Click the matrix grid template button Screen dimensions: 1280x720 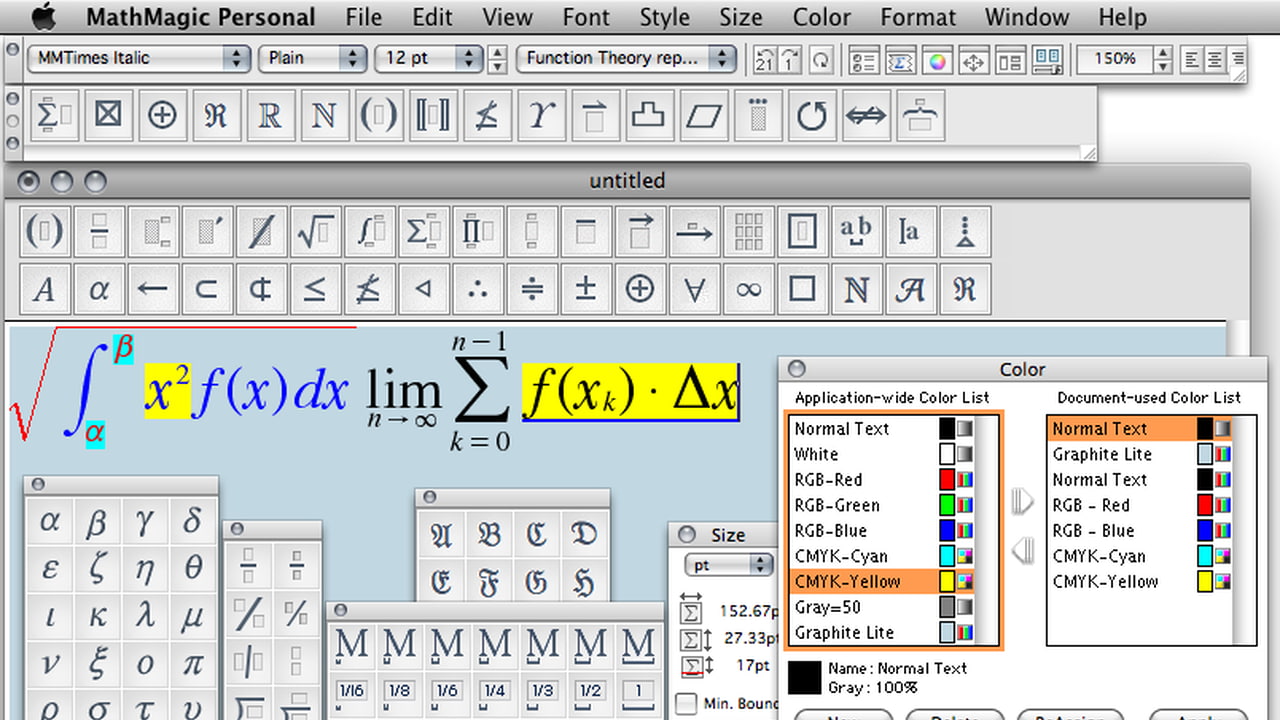click(x=747, y=232)
